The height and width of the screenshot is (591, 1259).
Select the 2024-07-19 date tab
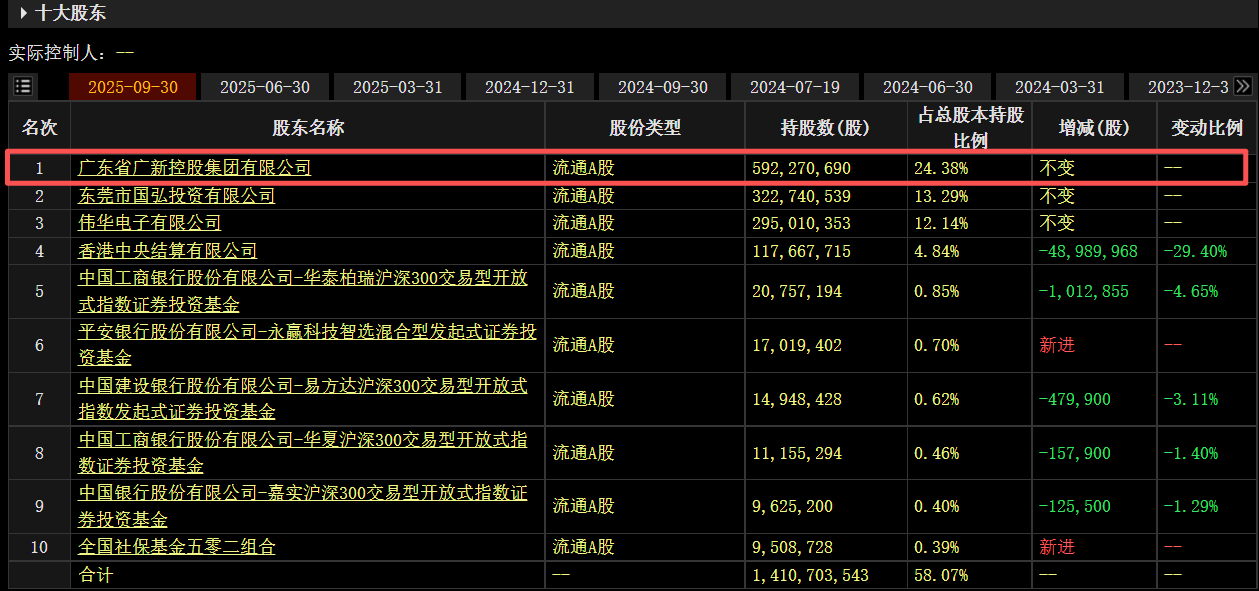coord(795,87)
